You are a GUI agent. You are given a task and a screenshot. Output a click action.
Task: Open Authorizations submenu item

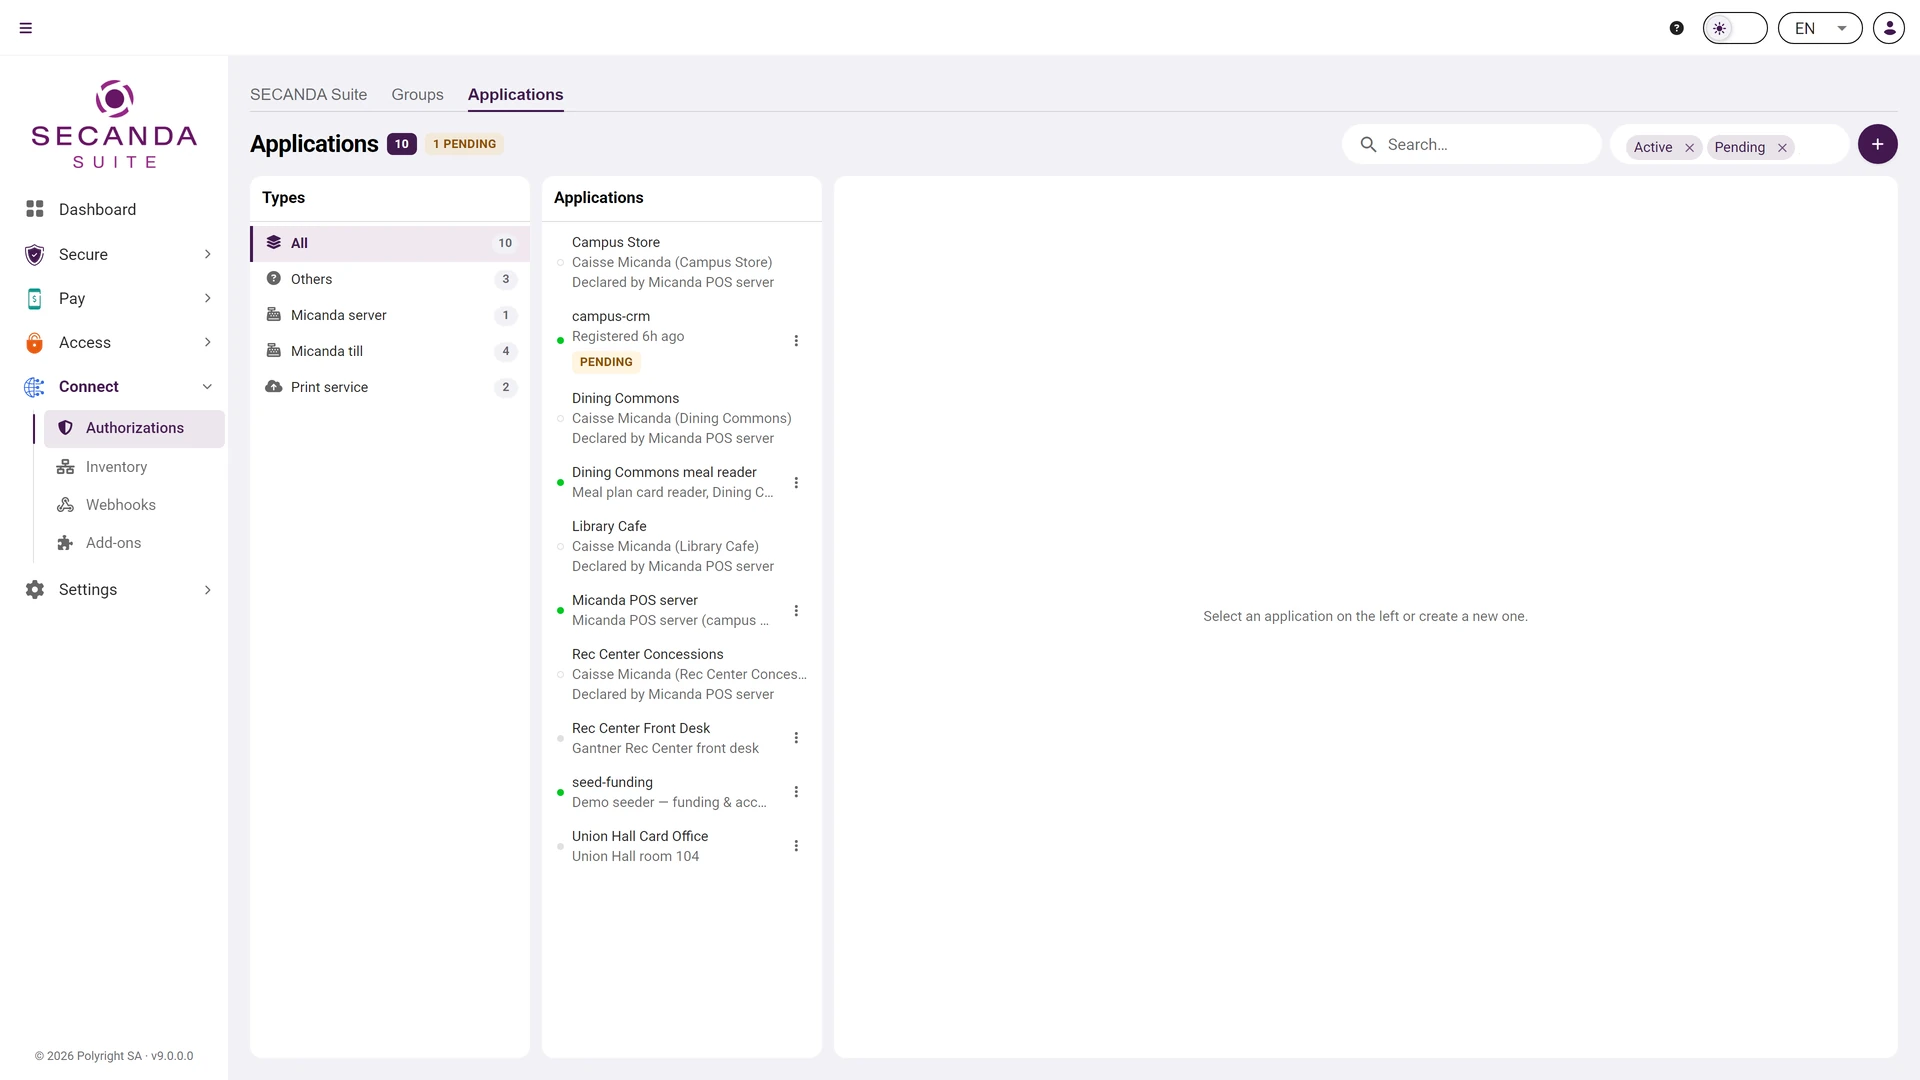click(134, 428)
